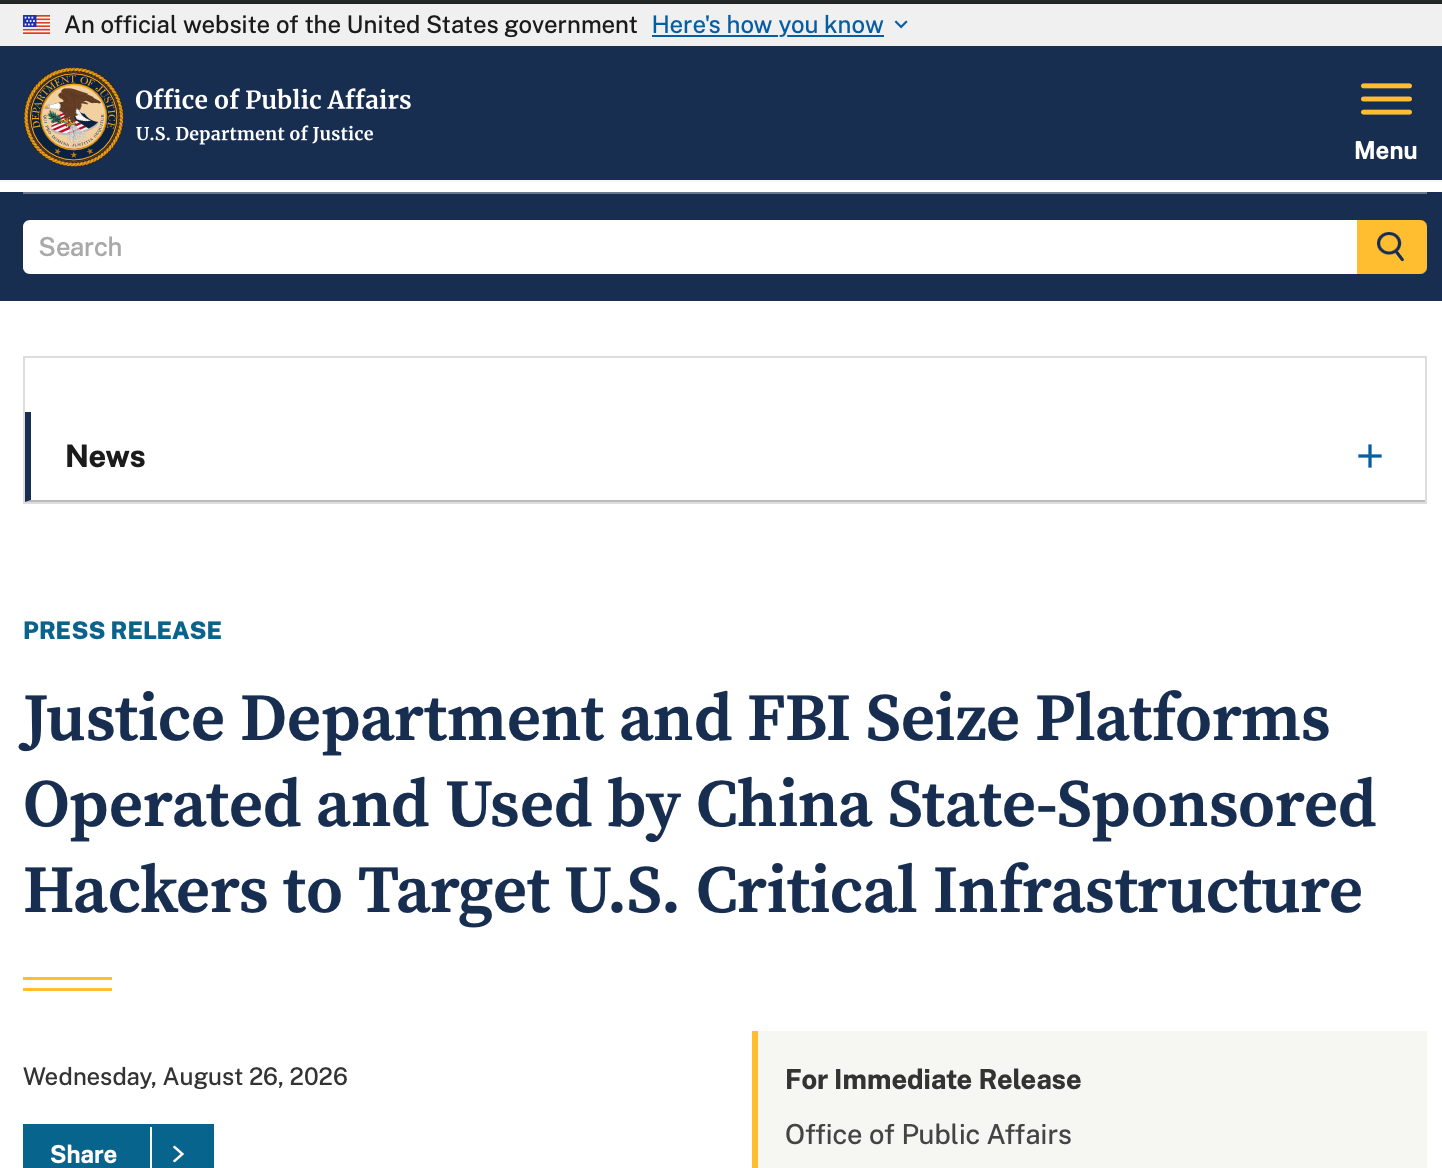Click the press release headline about seized platforms
1442x1168 pixels.
tap(700, 804)
